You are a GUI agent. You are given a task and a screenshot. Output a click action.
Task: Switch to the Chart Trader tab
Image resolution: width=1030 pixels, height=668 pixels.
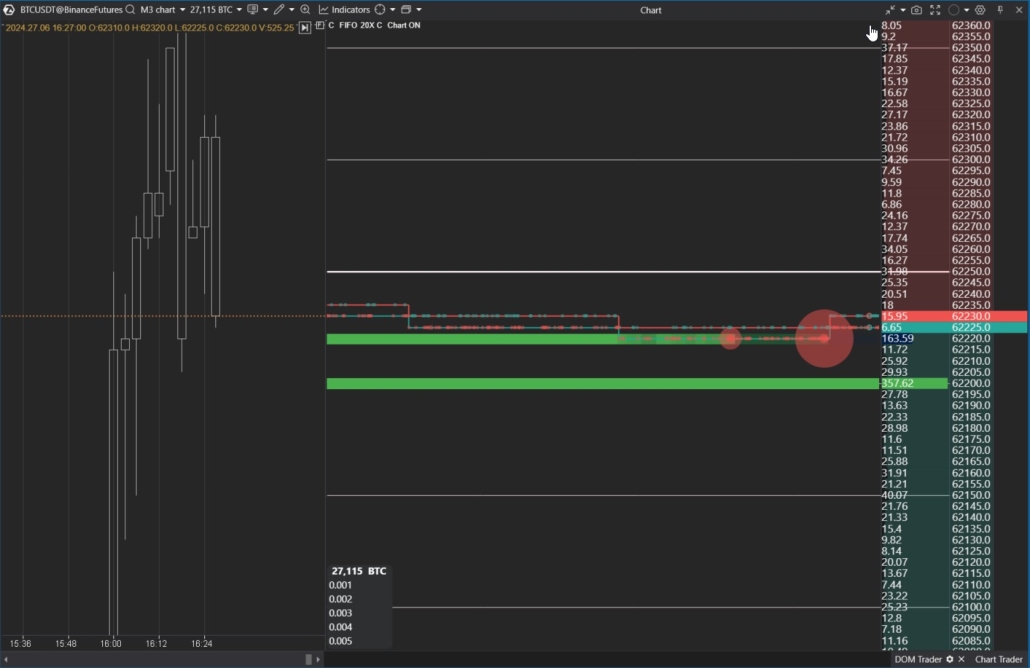click(998, 659)
